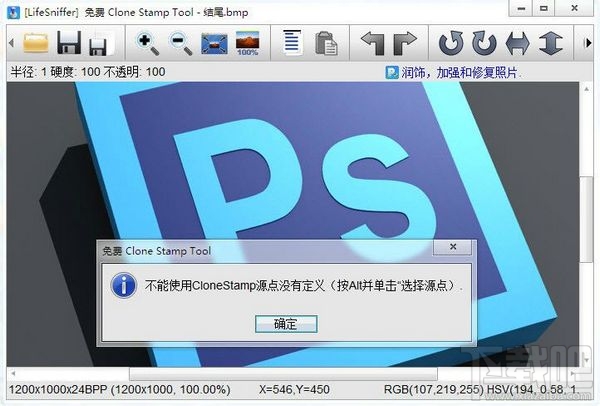Click the horizontal scrollbar thumb

[283, 373]
